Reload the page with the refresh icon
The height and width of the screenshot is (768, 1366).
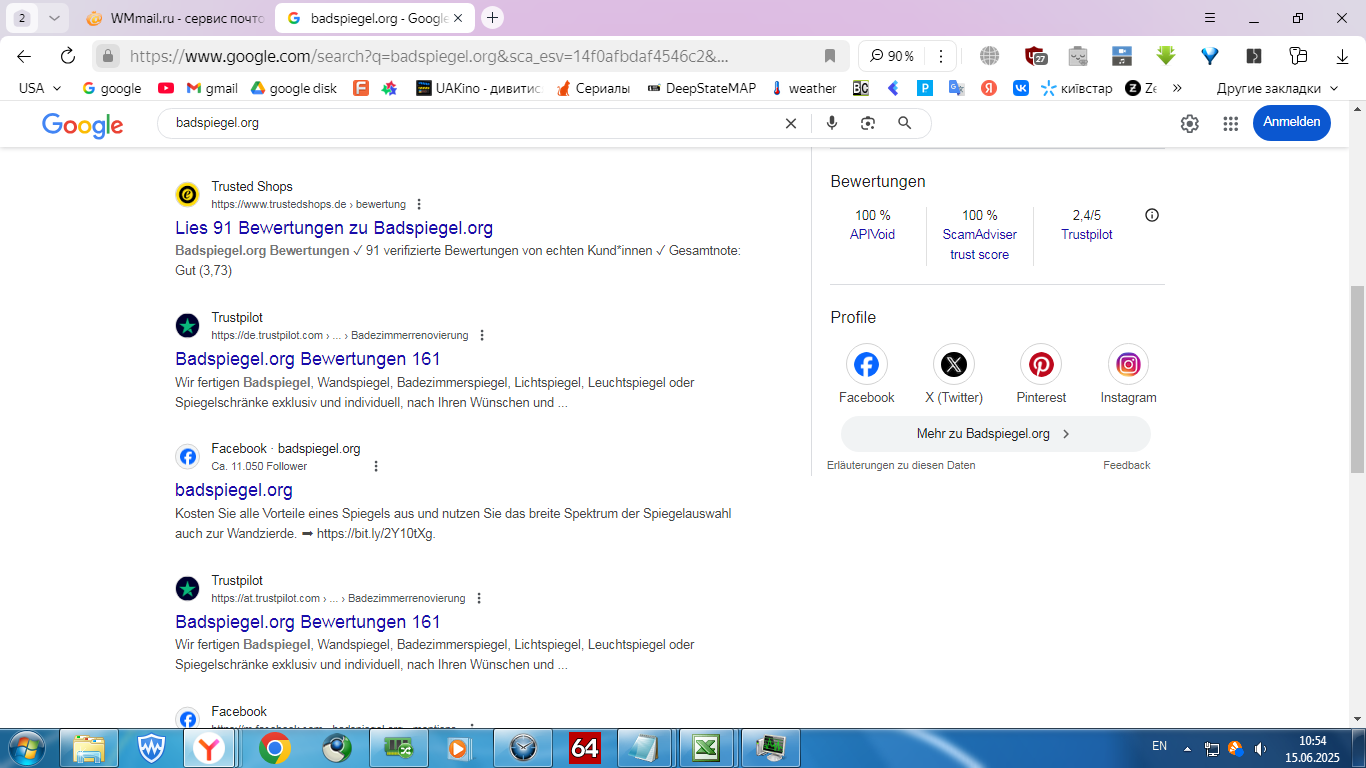tap(68, 56)
